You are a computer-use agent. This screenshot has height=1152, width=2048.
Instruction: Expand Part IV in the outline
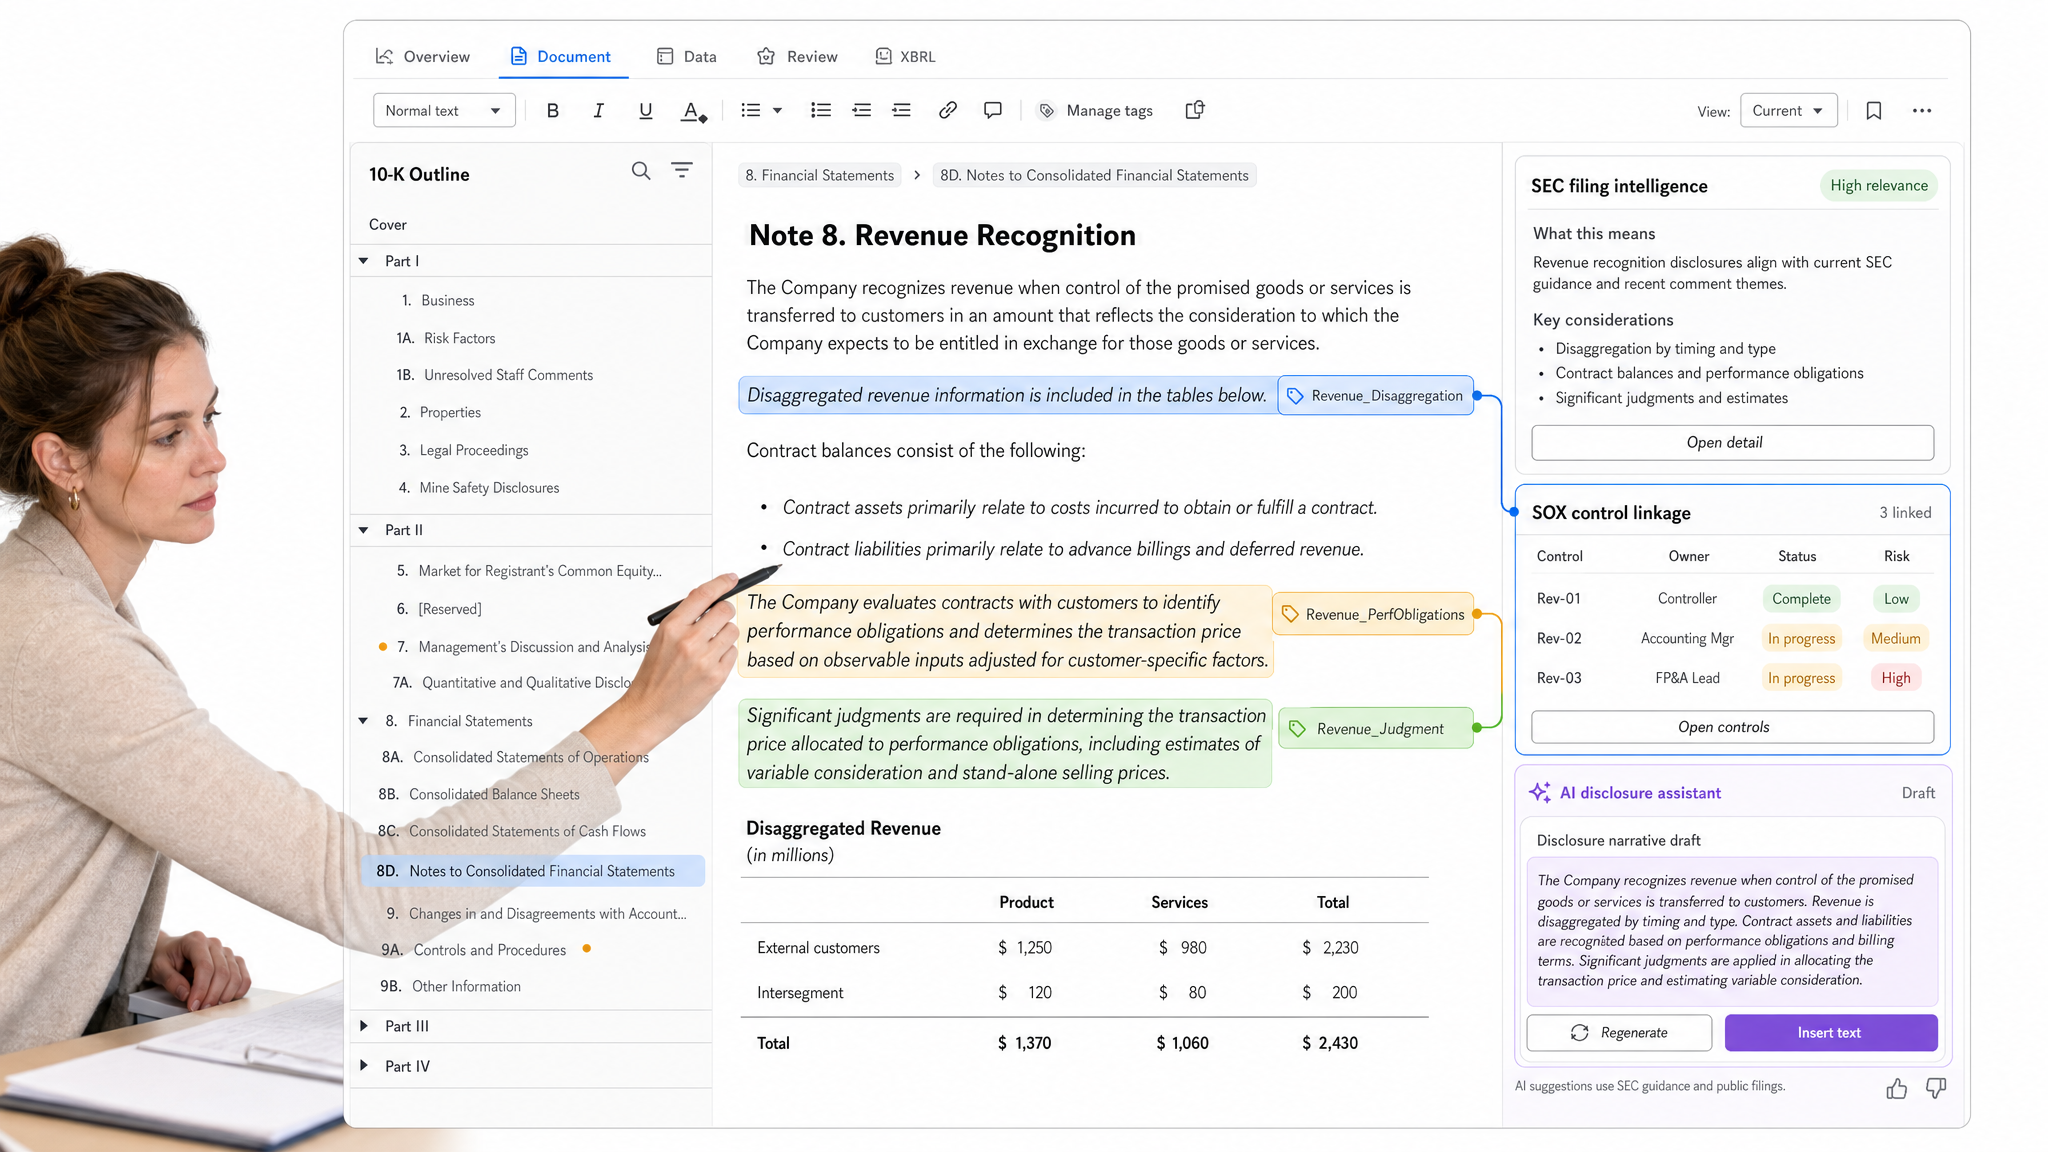coord(364,1066)
